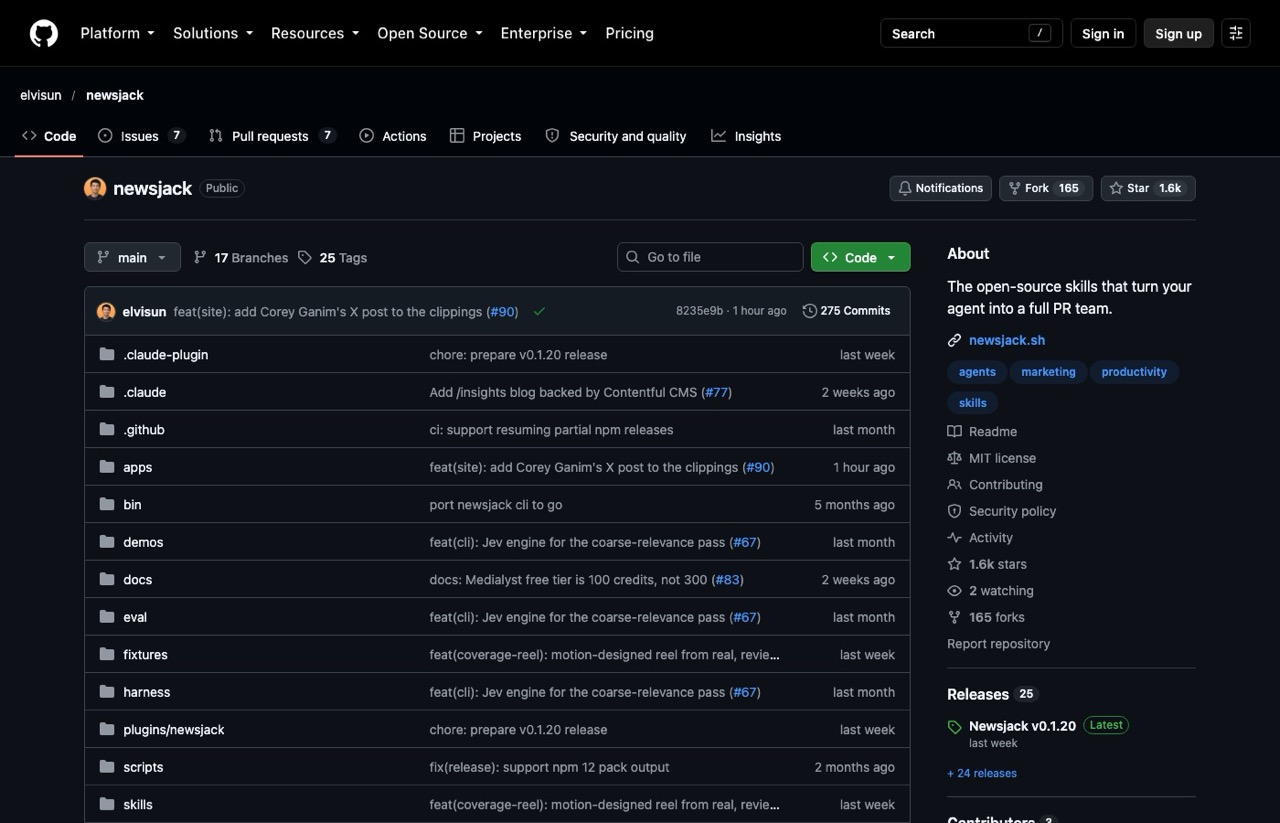Go to GitHub home via Octocat logo

[x=44, y=33]
